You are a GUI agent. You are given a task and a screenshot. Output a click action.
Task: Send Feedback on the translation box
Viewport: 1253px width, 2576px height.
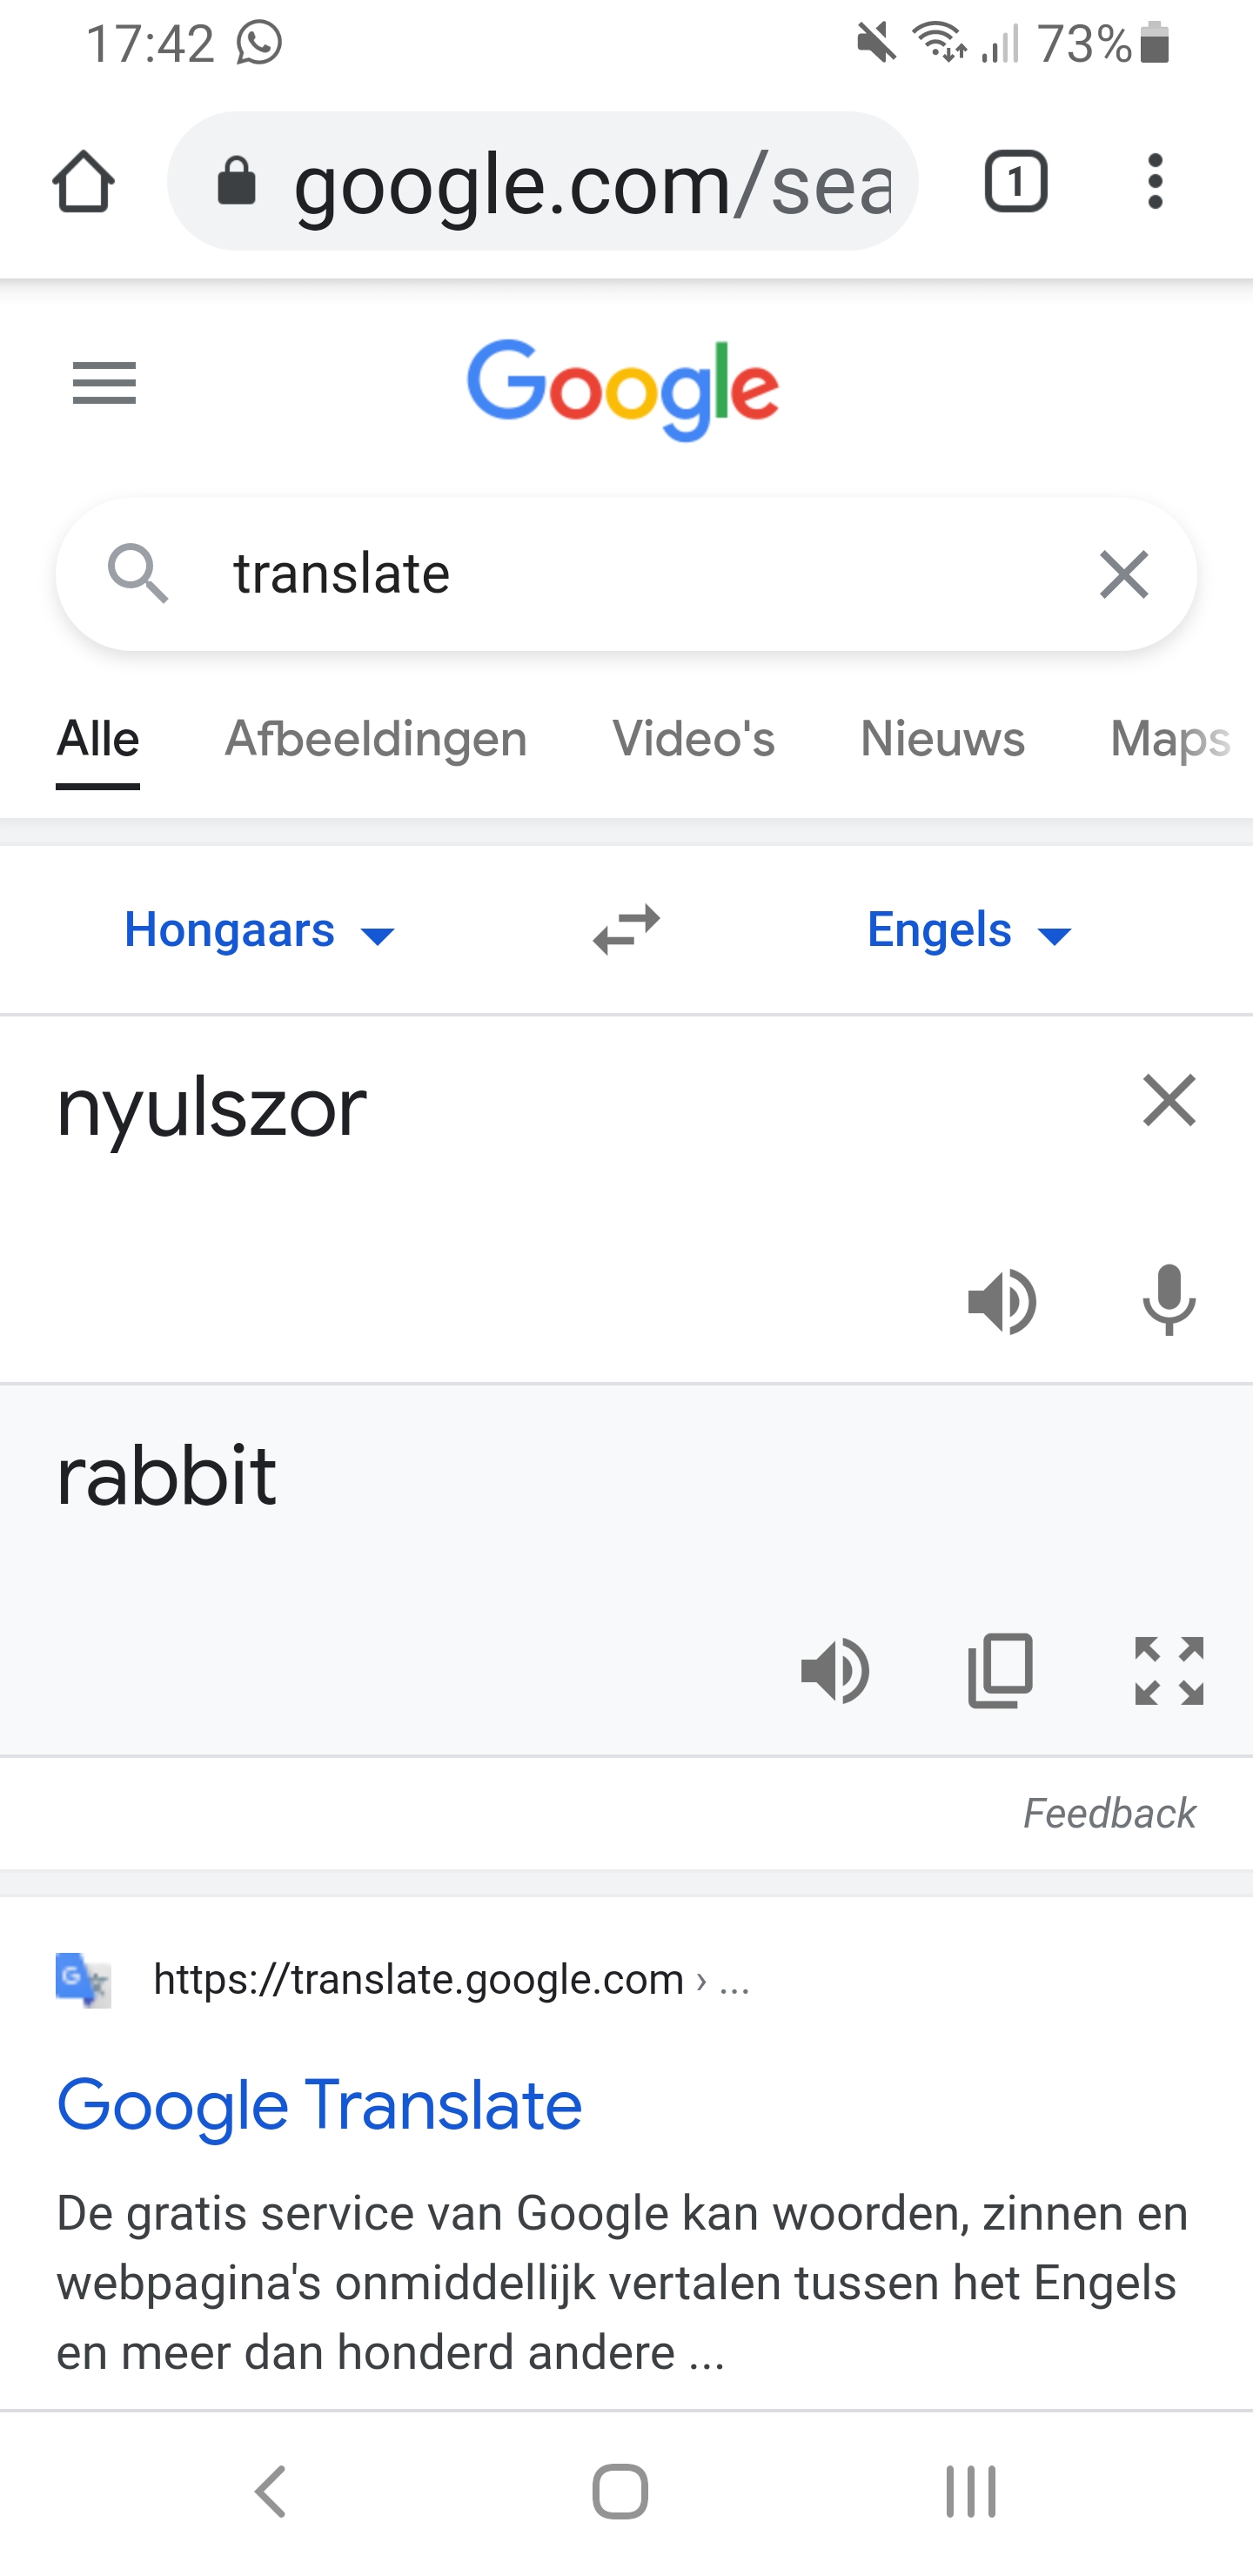point(1109,1814)
